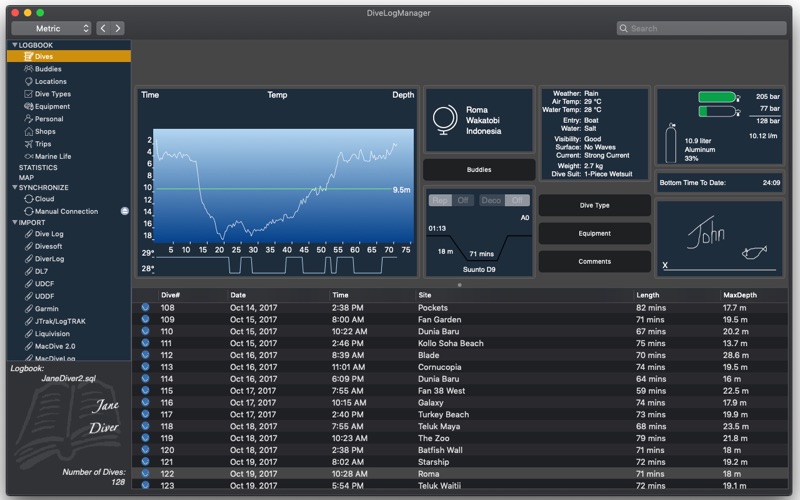Screen dimensions: 800x500
Task: Collapse the LOGBOOK tree section
Action: 15,46
